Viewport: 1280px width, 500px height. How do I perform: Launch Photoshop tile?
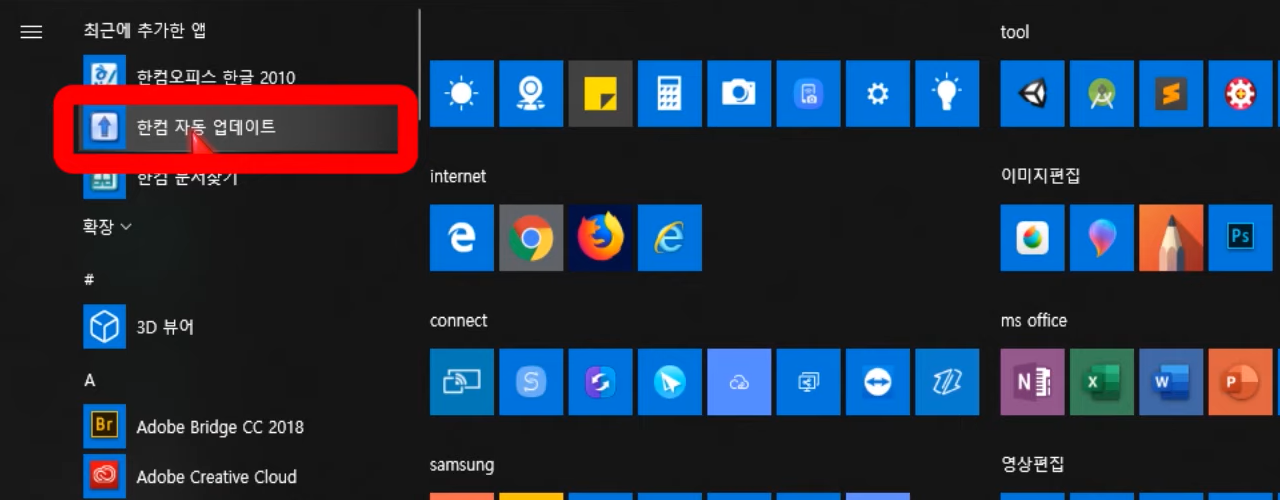pos(1240,238)
